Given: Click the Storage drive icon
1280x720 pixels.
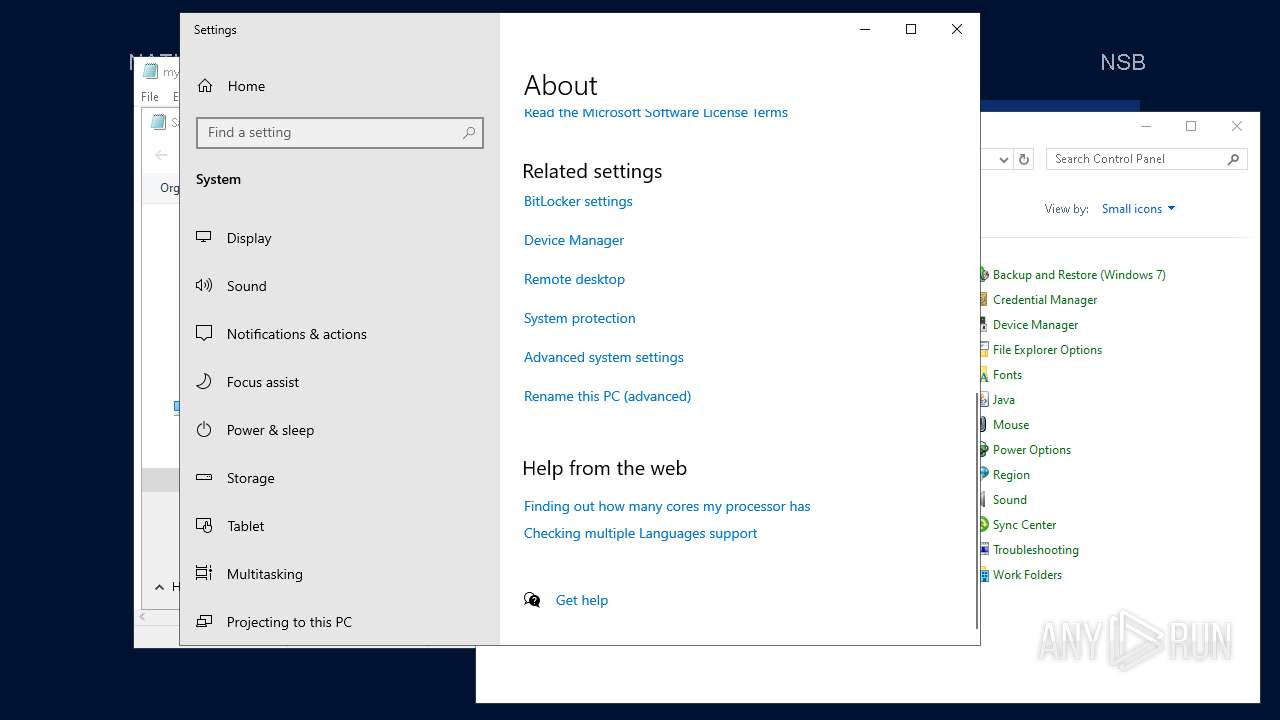Looking at the screenshot, I should click(x=204, y=477).
